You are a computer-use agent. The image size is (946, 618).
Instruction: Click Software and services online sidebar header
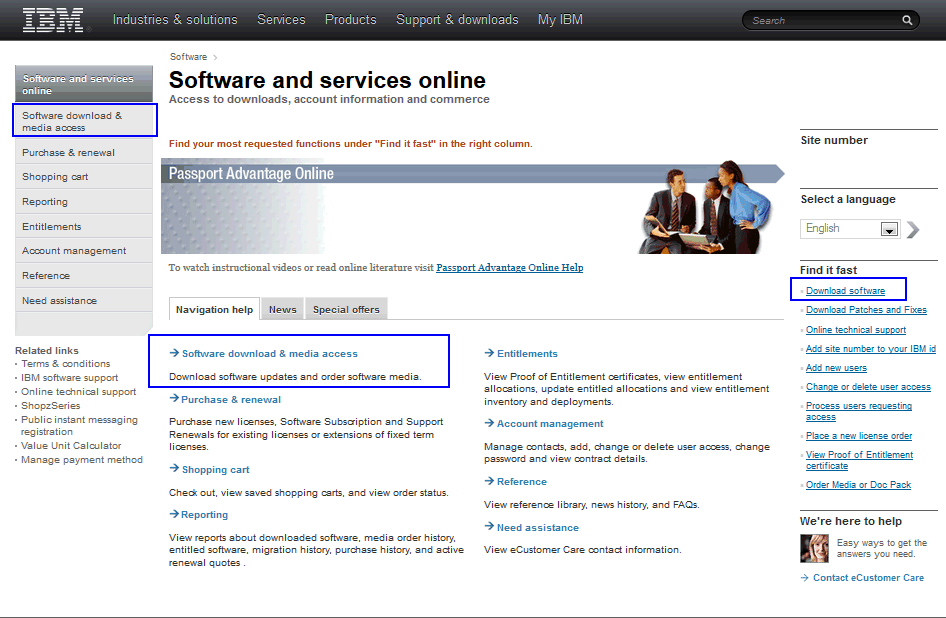pos(84,84)
